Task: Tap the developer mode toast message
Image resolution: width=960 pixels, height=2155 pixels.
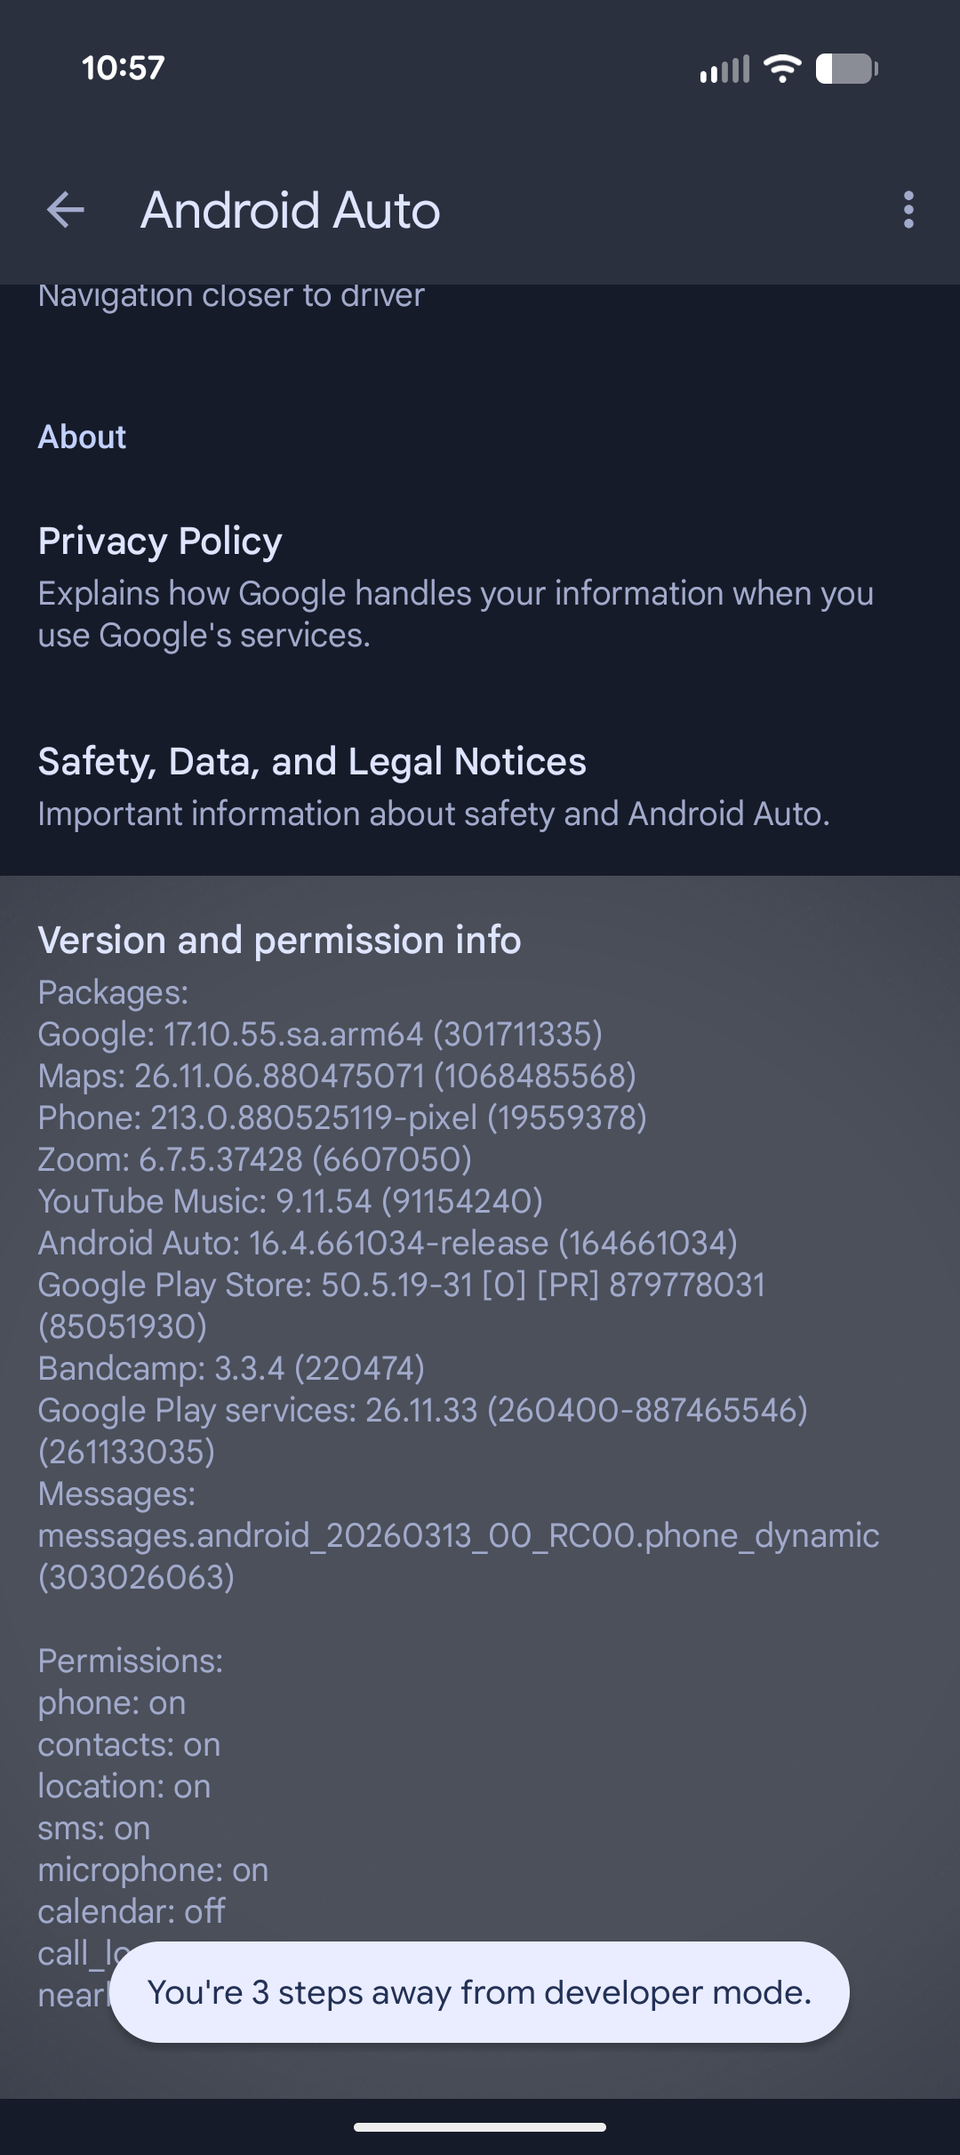Action: click(x=480, y=1992)
